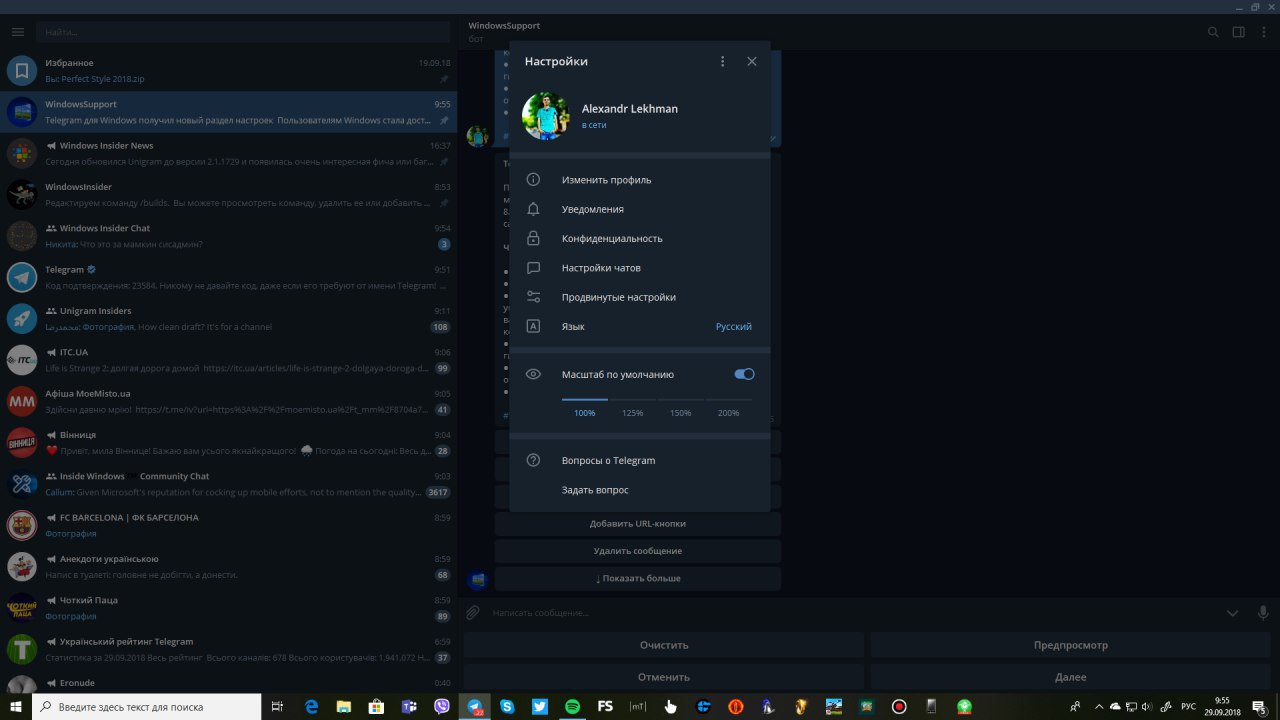Viewport: 1280px width, 720px height.
Task: Click the bot keyboard chevron-down icon
Action: tap(1232, 613)
